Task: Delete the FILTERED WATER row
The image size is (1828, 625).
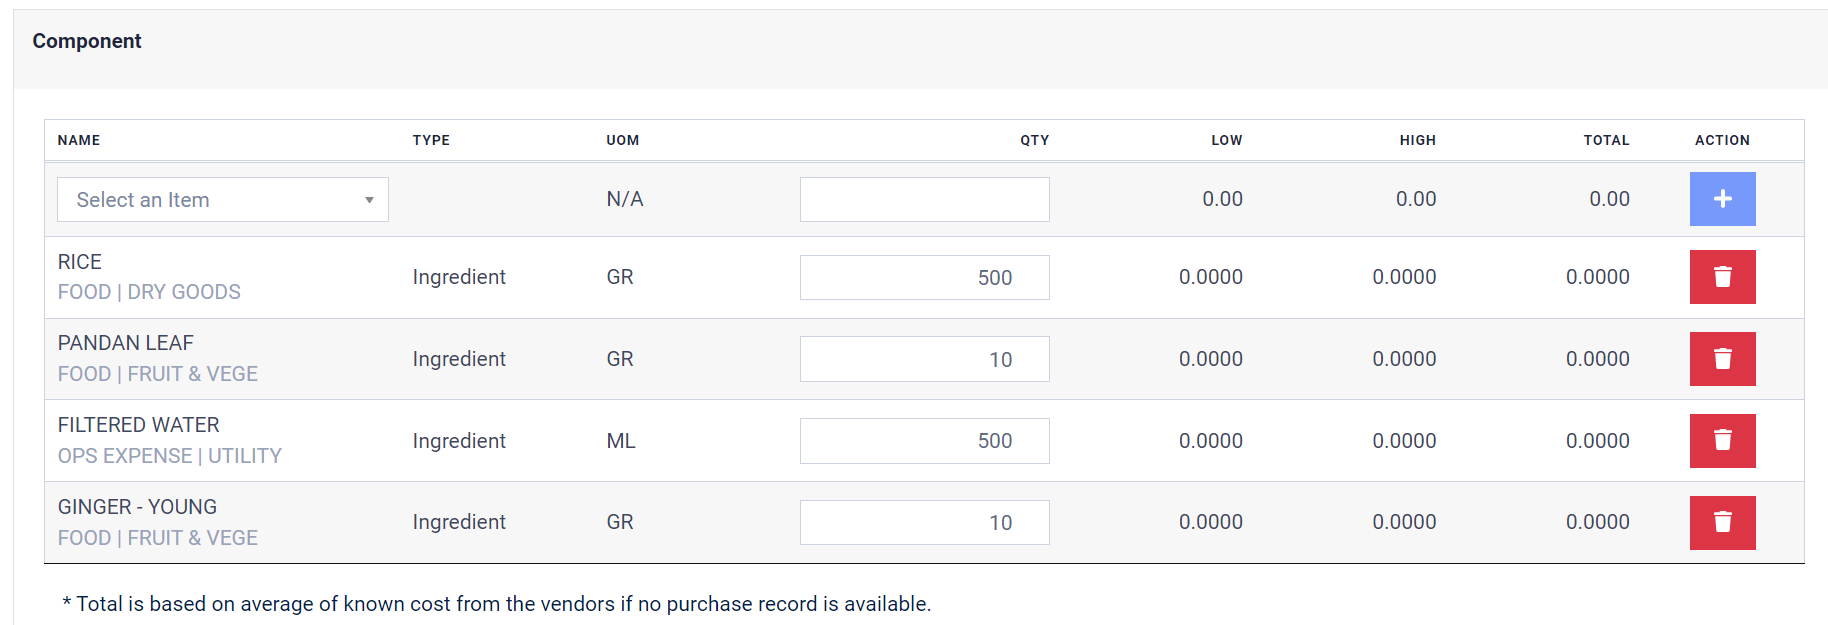Action: (1722, 441)
